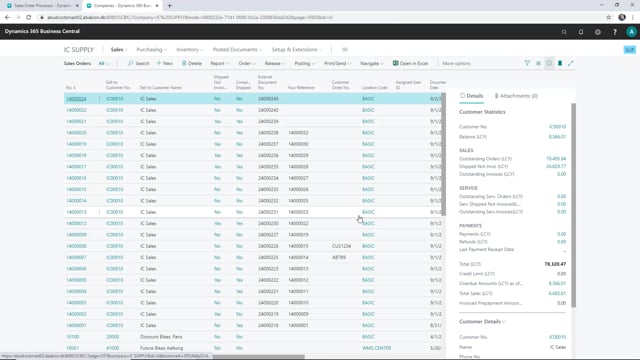Toggle the bookmark icon for this page
The height and width of the screenshot is (360, 640).
560,63
